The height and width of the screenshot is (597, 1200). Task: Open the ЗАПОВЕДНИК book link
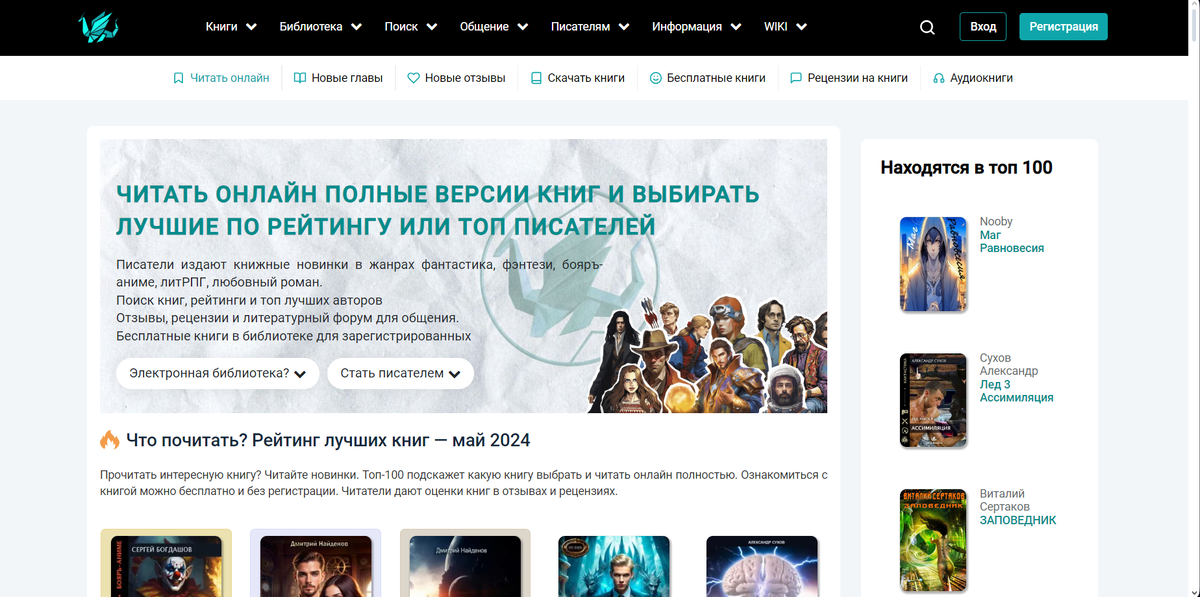click(1018, 520)
